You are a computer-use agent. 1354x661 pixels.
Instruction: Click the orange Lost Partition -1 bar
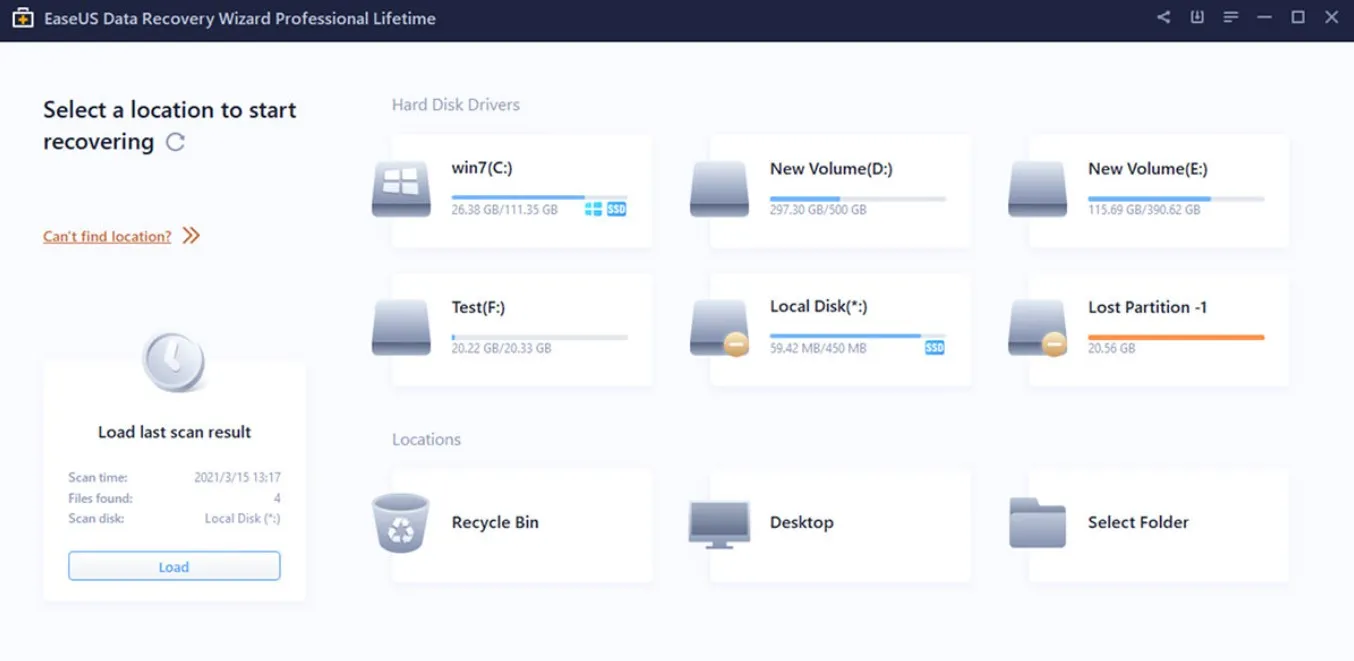tap(1176, 337)
